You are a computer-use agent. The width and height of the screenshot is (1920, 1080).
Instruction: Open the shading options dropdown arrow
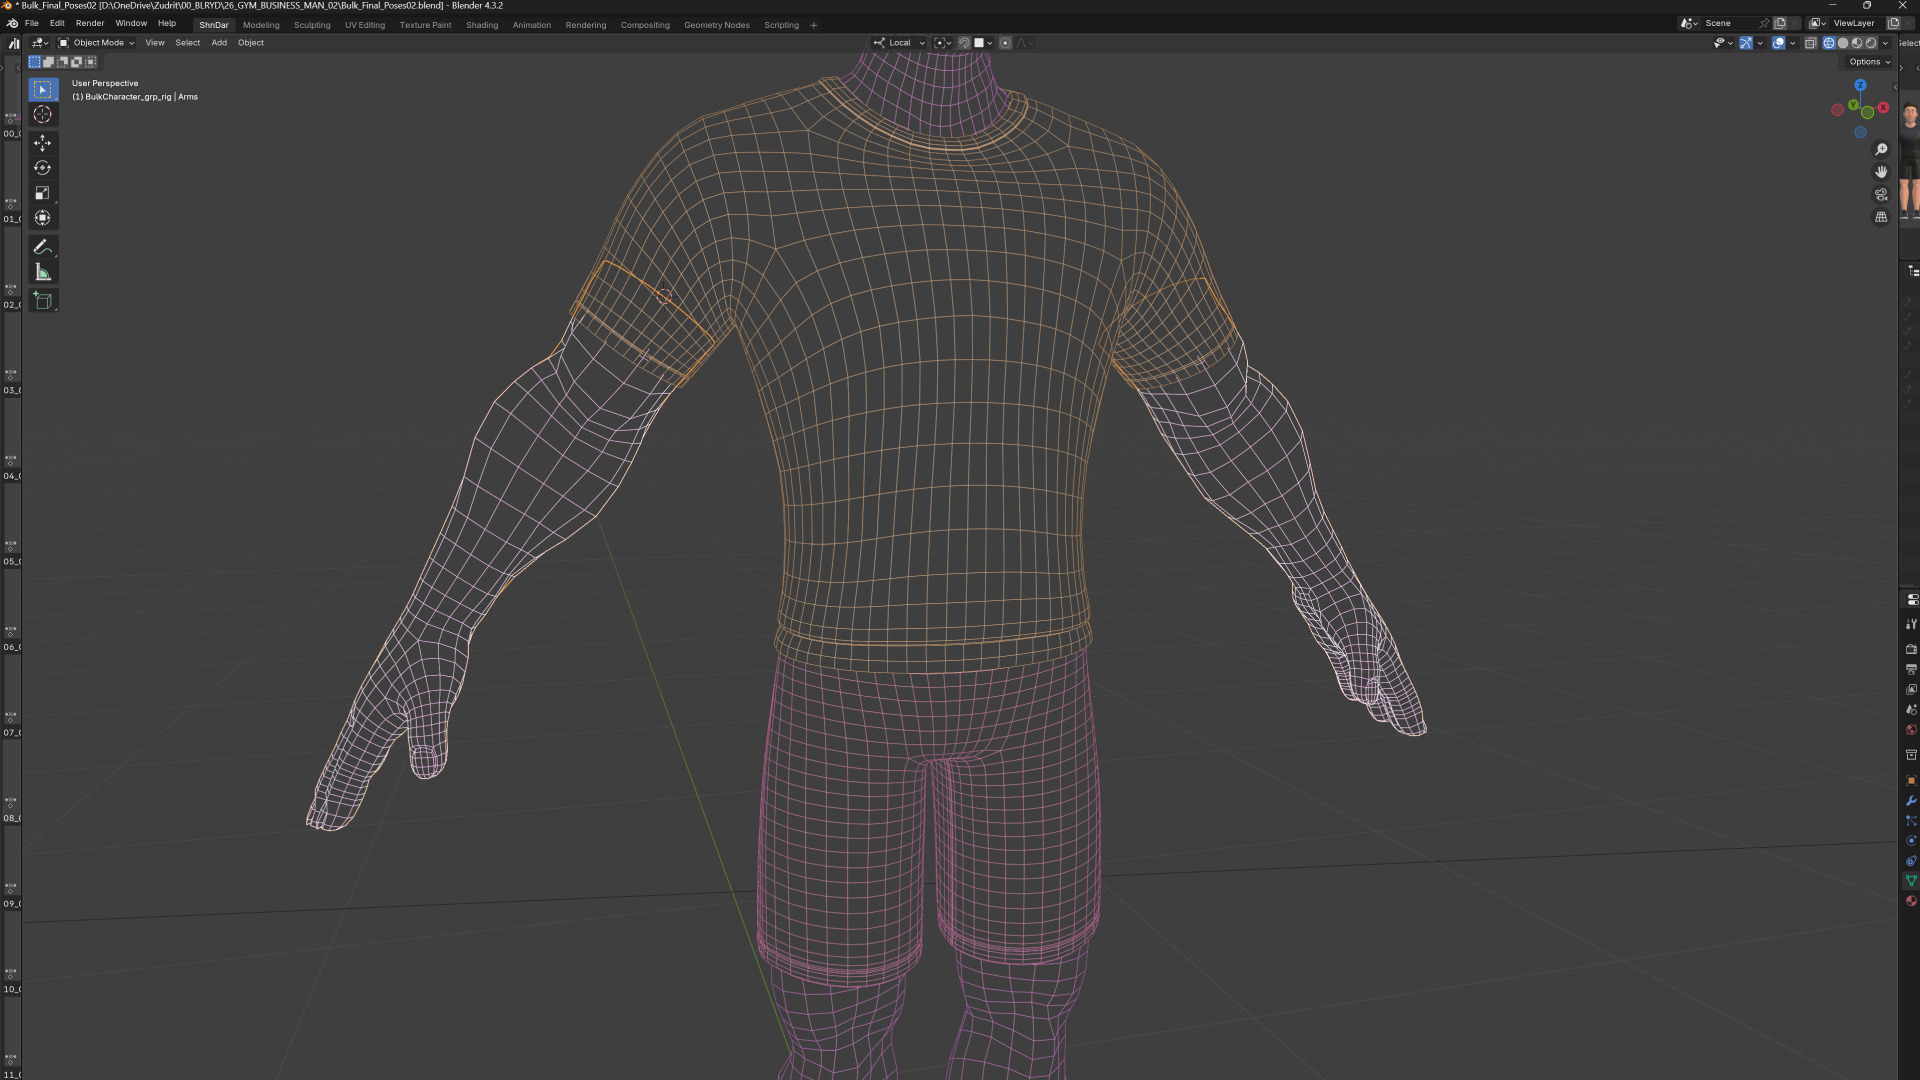(1885, 43)
